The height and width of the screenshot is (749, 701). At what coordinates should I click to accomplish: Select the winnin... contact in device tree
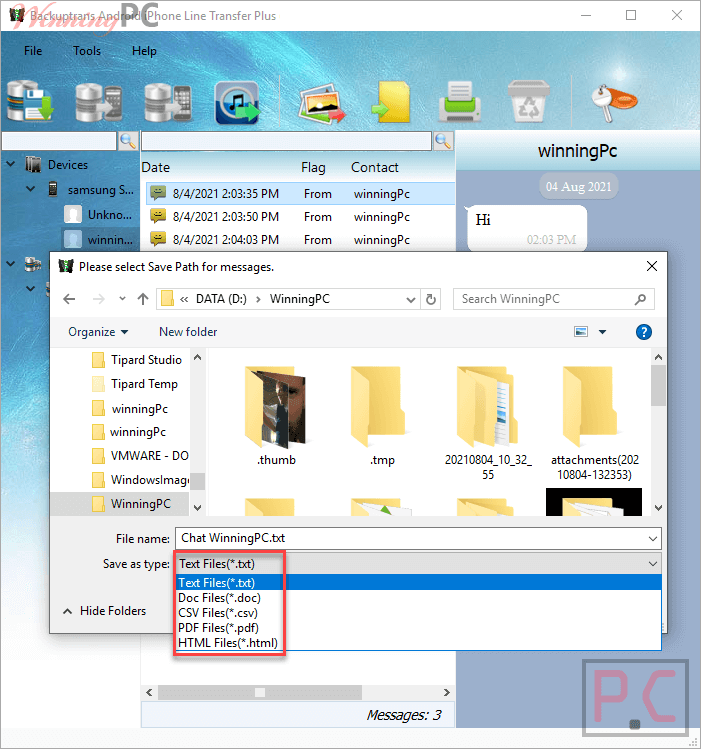tap(98, 239)
